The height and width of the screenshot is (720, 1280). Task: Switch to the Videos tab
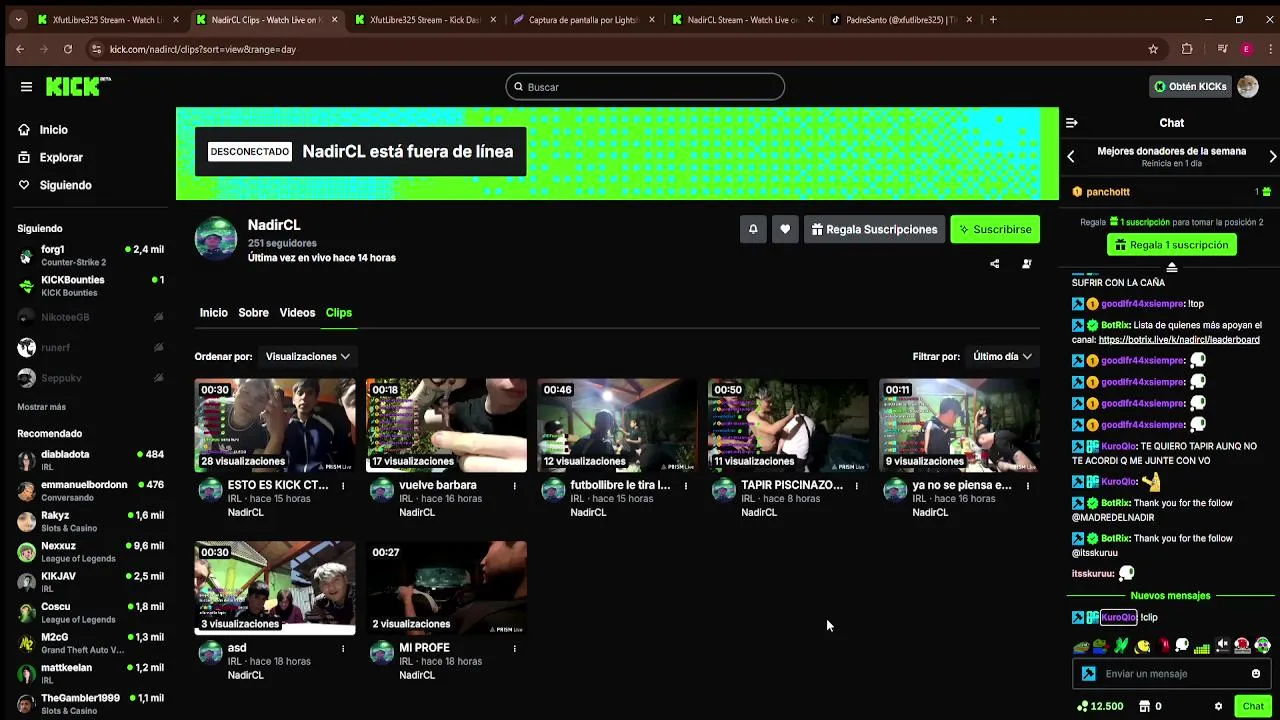pyautogui.click(x=297, y=313)
